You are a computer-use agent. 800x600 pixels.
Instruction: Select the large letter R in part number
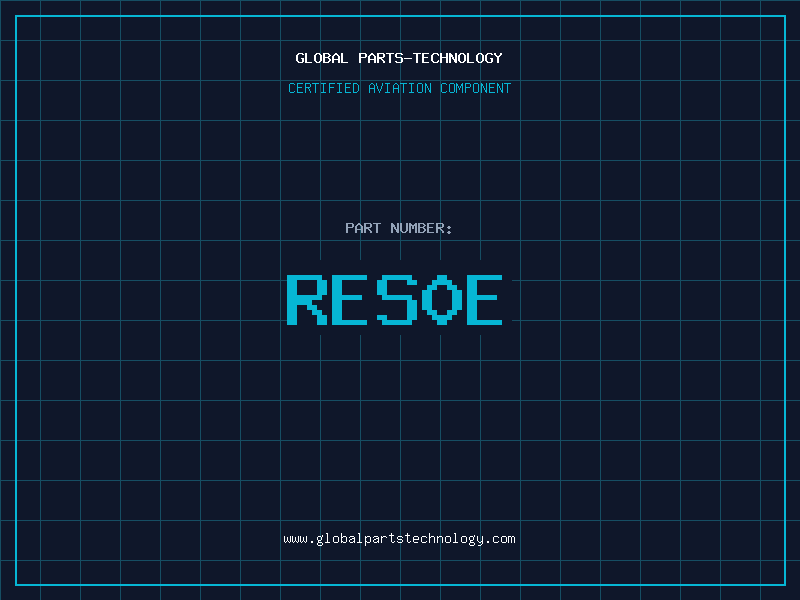point(308,300)
